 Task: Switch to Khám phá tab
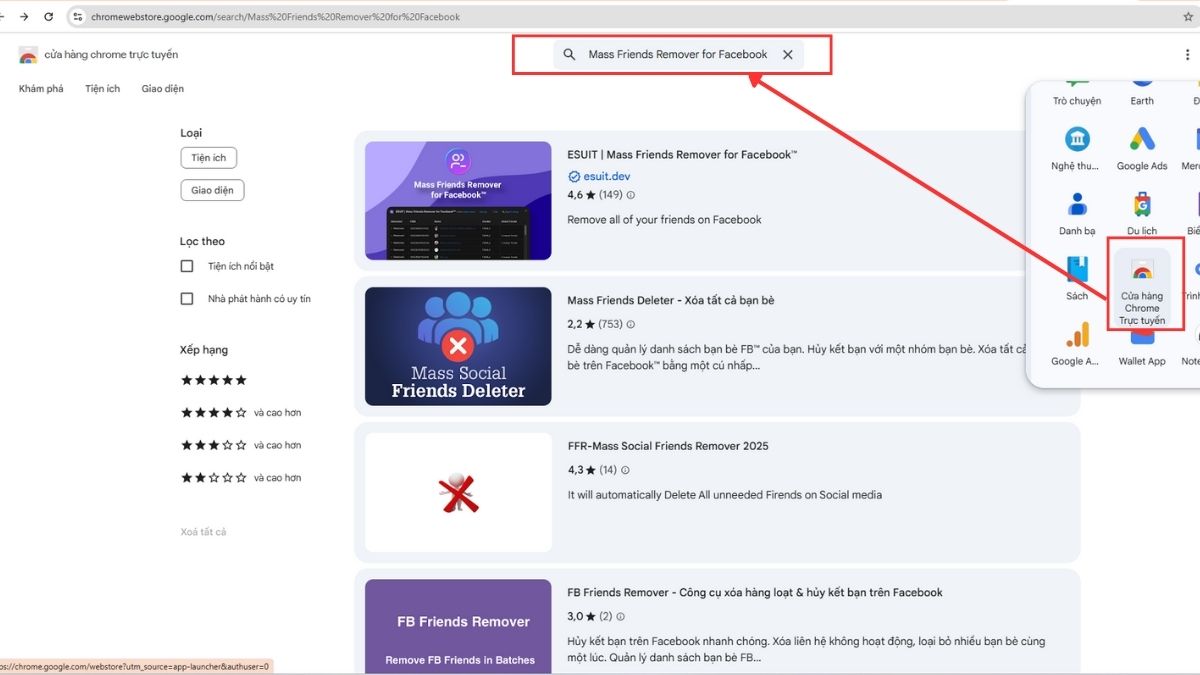click(41, 89)
